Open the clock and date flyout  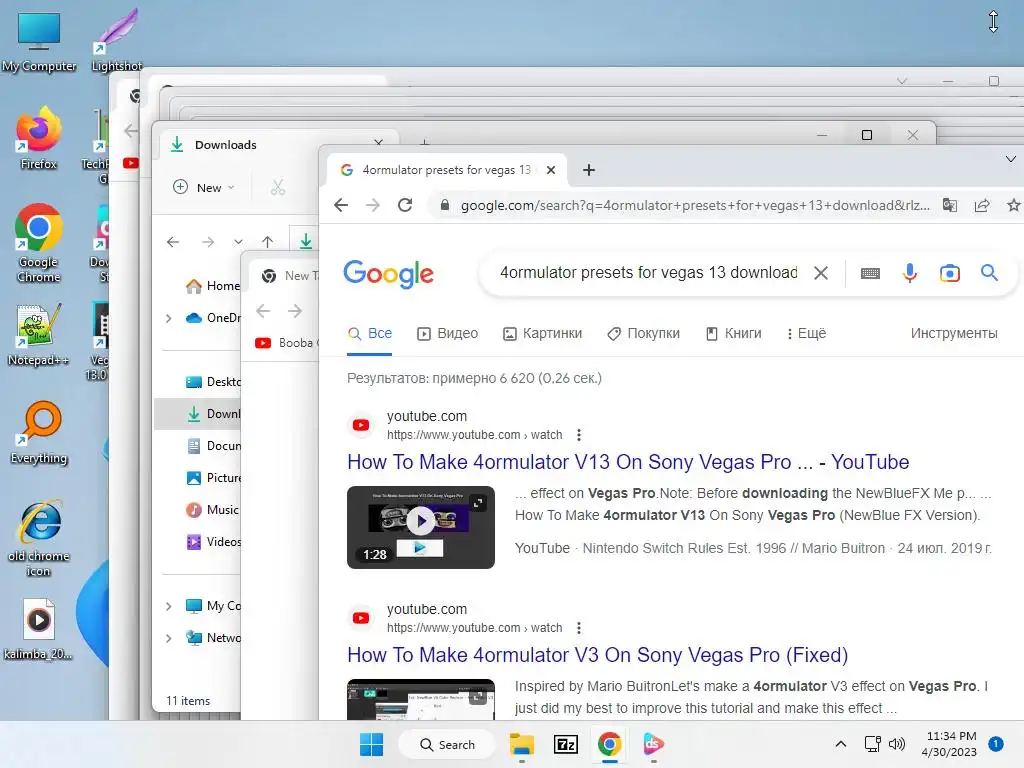coord(951,744)
